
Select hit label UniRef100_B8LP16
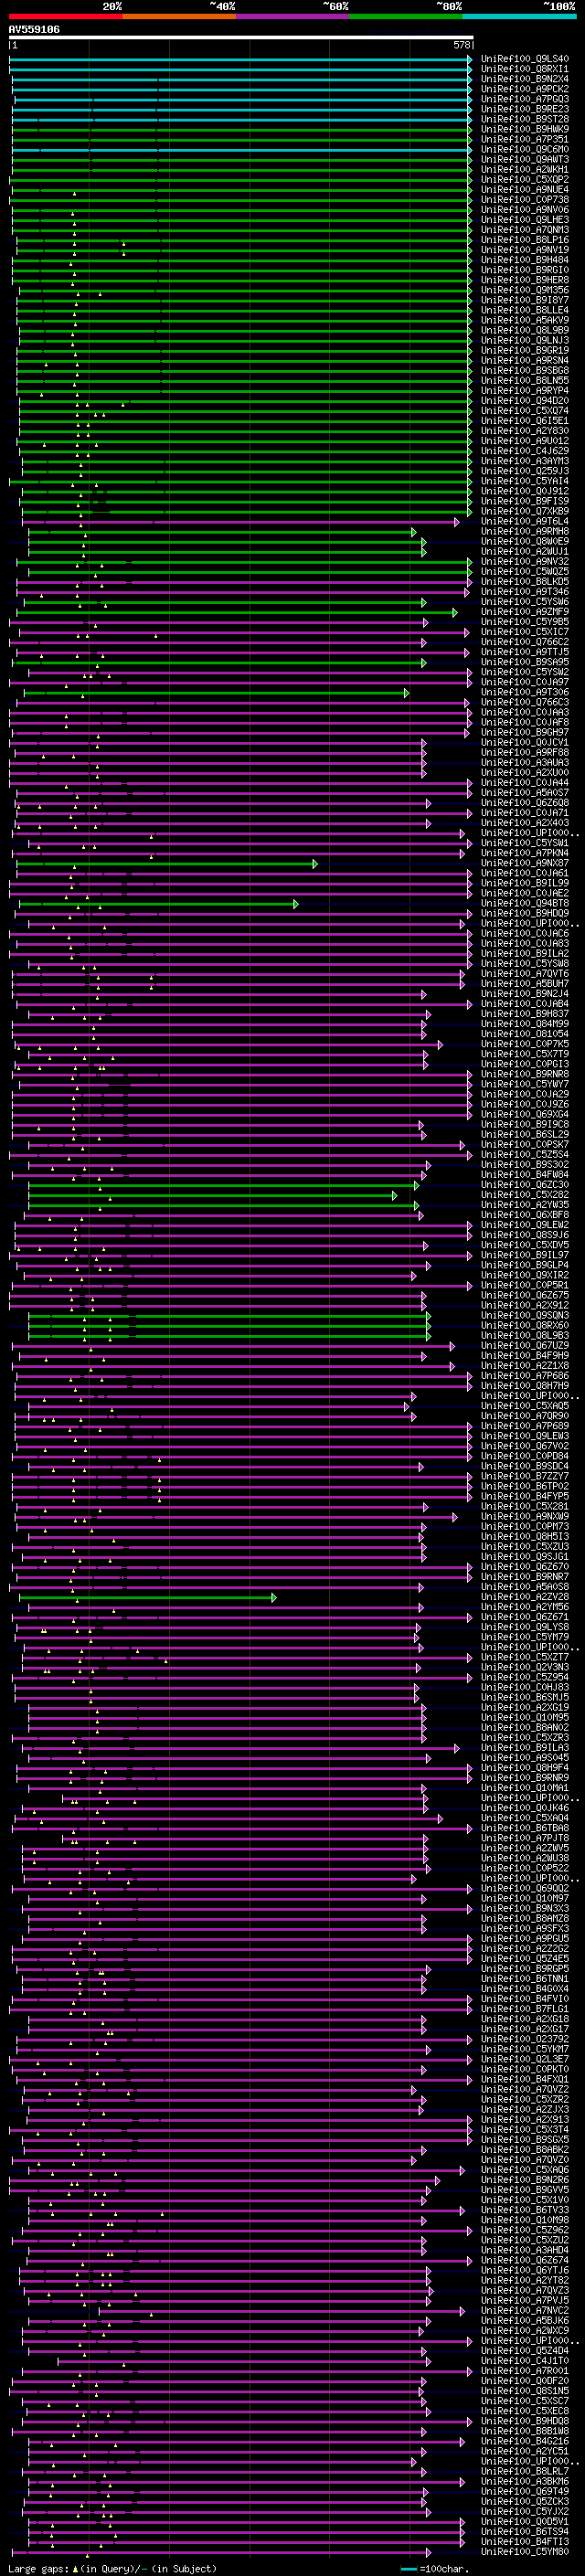525,239
